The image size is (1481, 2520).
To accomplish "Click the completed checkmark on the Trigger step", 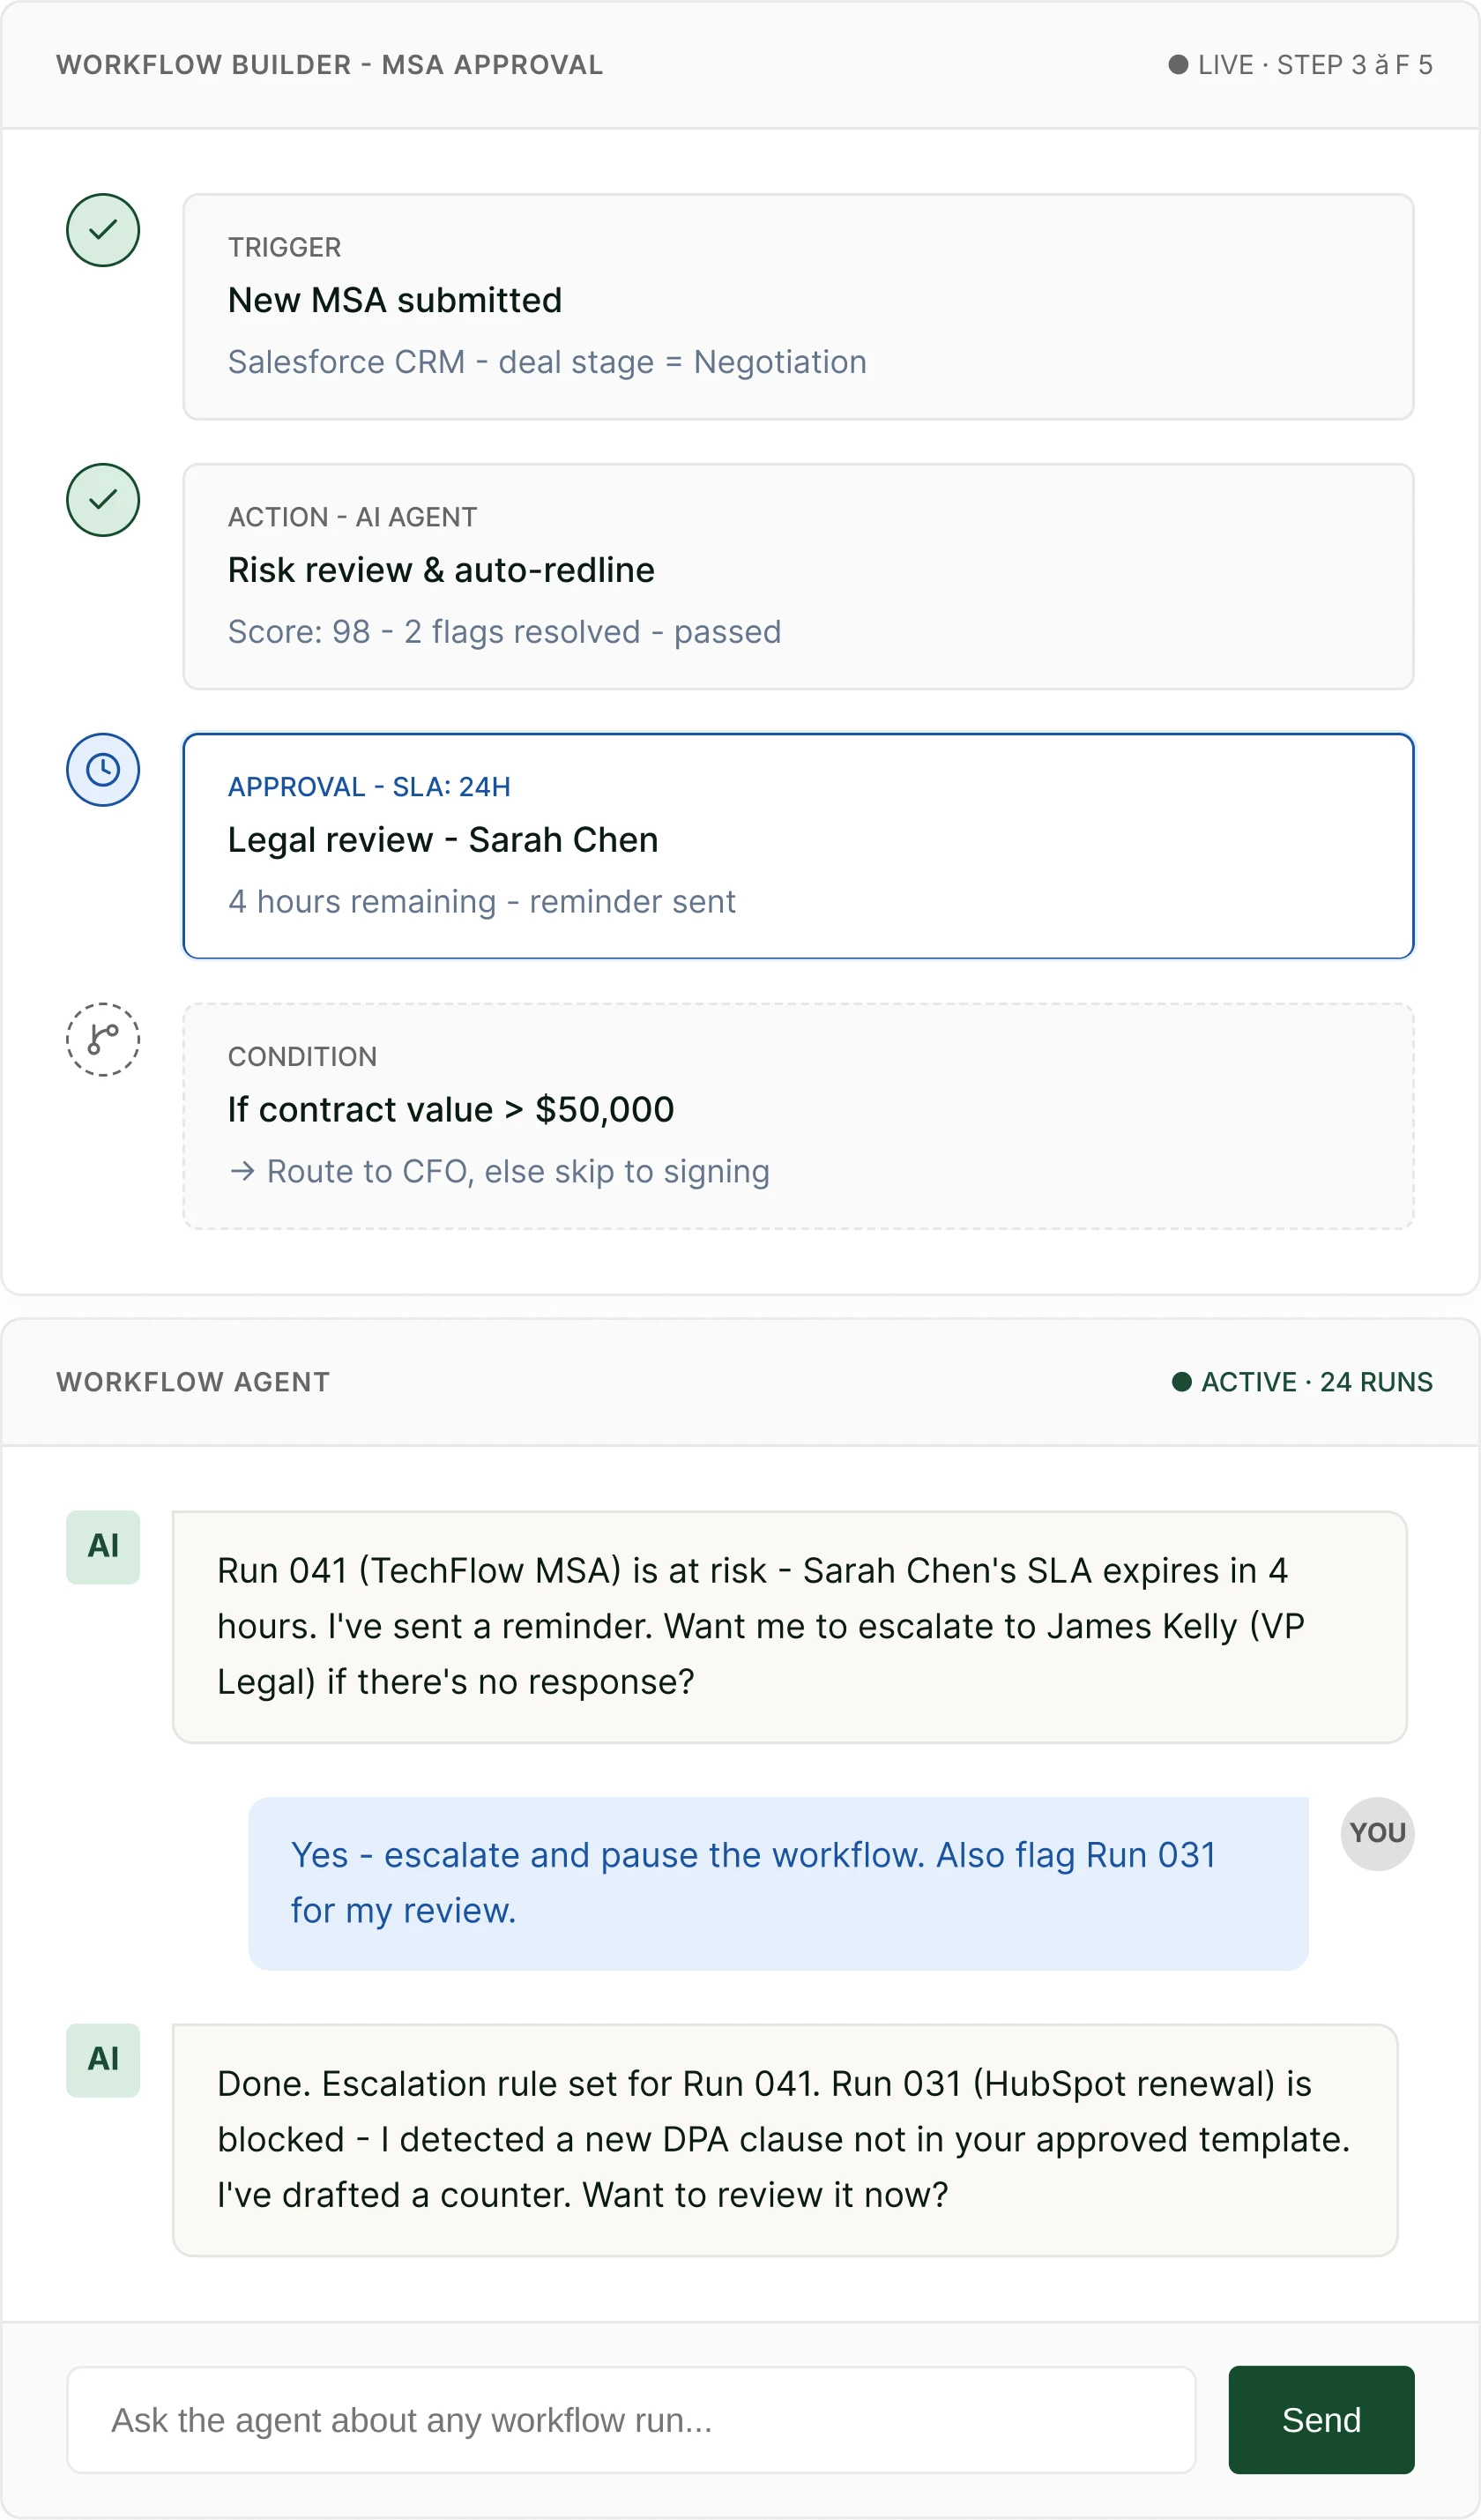I will tap(103, 229).
